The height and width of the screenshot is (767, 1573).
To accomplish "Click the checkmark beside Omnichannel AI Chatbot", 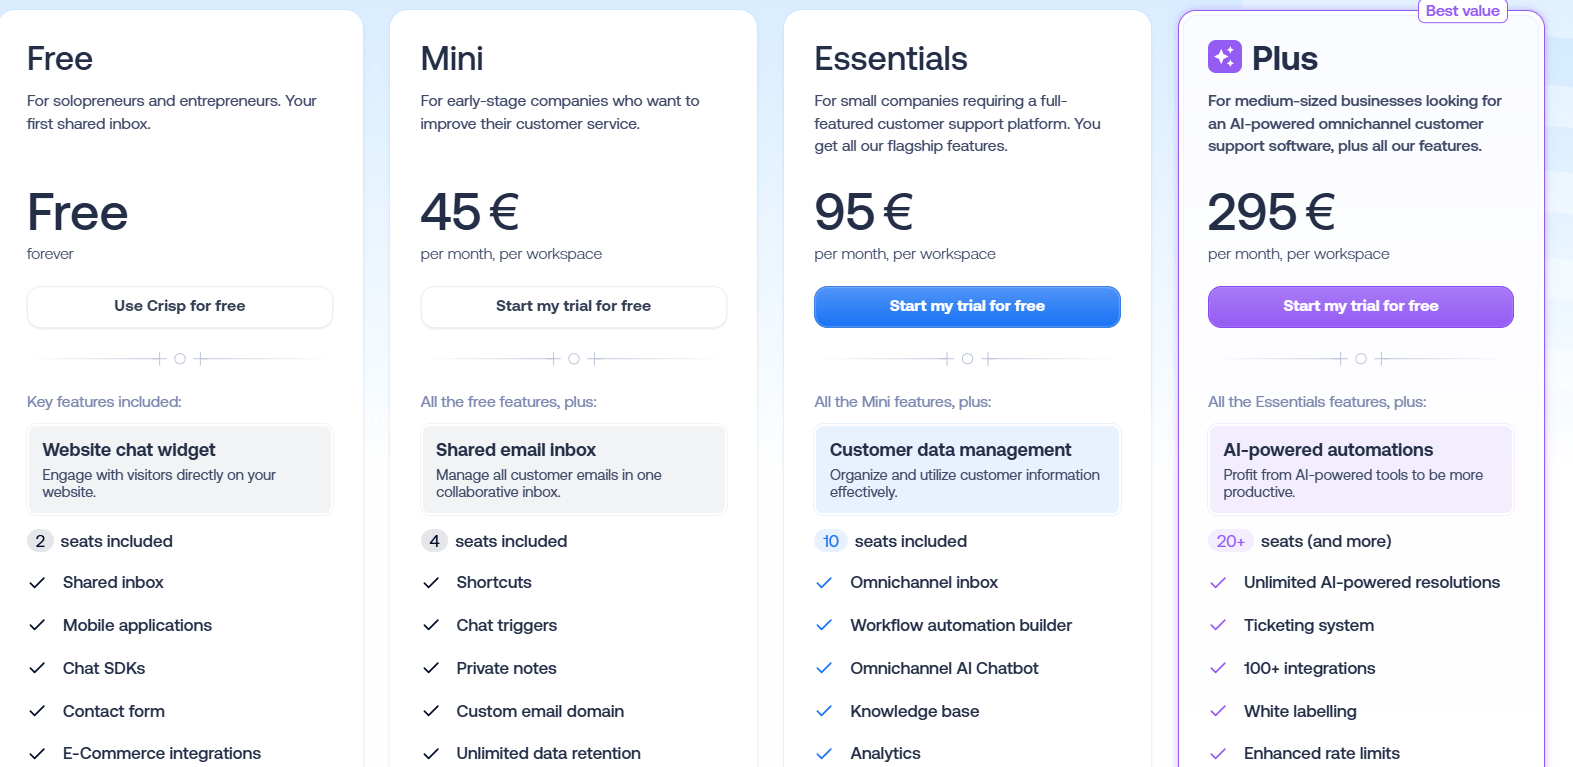I will (825, 668).
